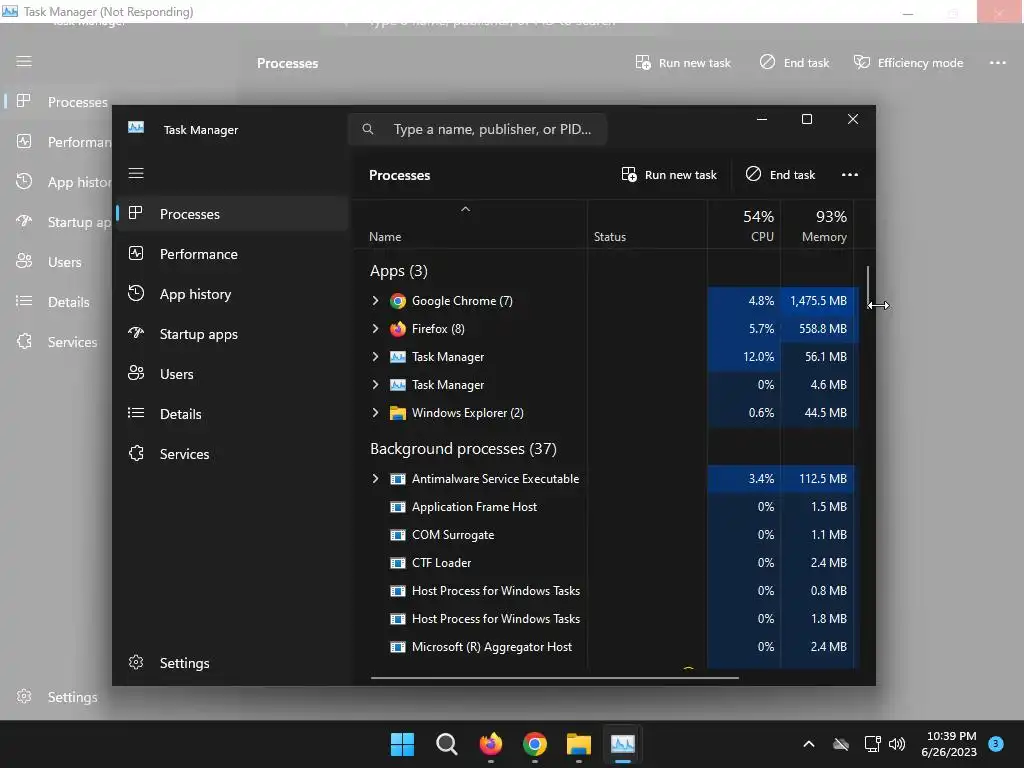1024x768 pixels.
Task: Sort by the 54% CPU column header
Action: (x=744, y=225)
